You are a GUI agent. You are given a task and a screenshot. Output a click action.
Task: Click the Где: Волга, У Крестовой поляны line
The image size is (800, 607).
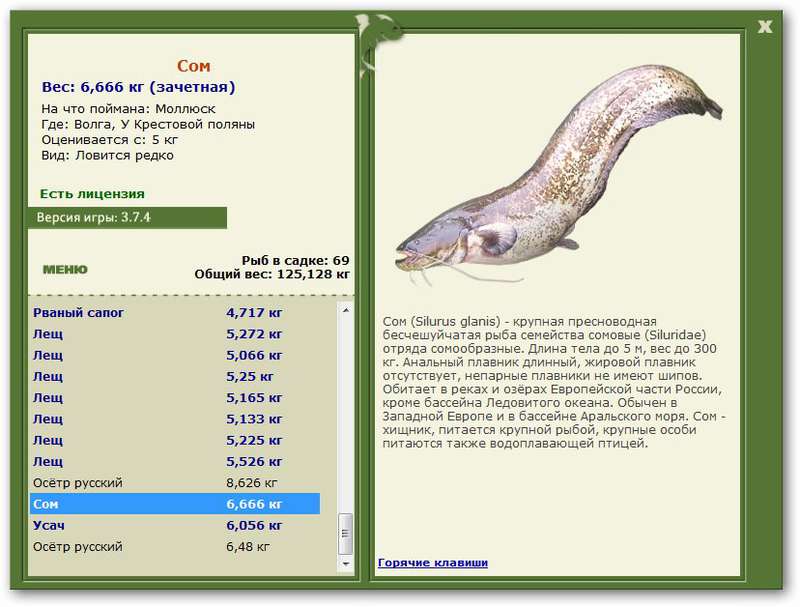point(148,124)
